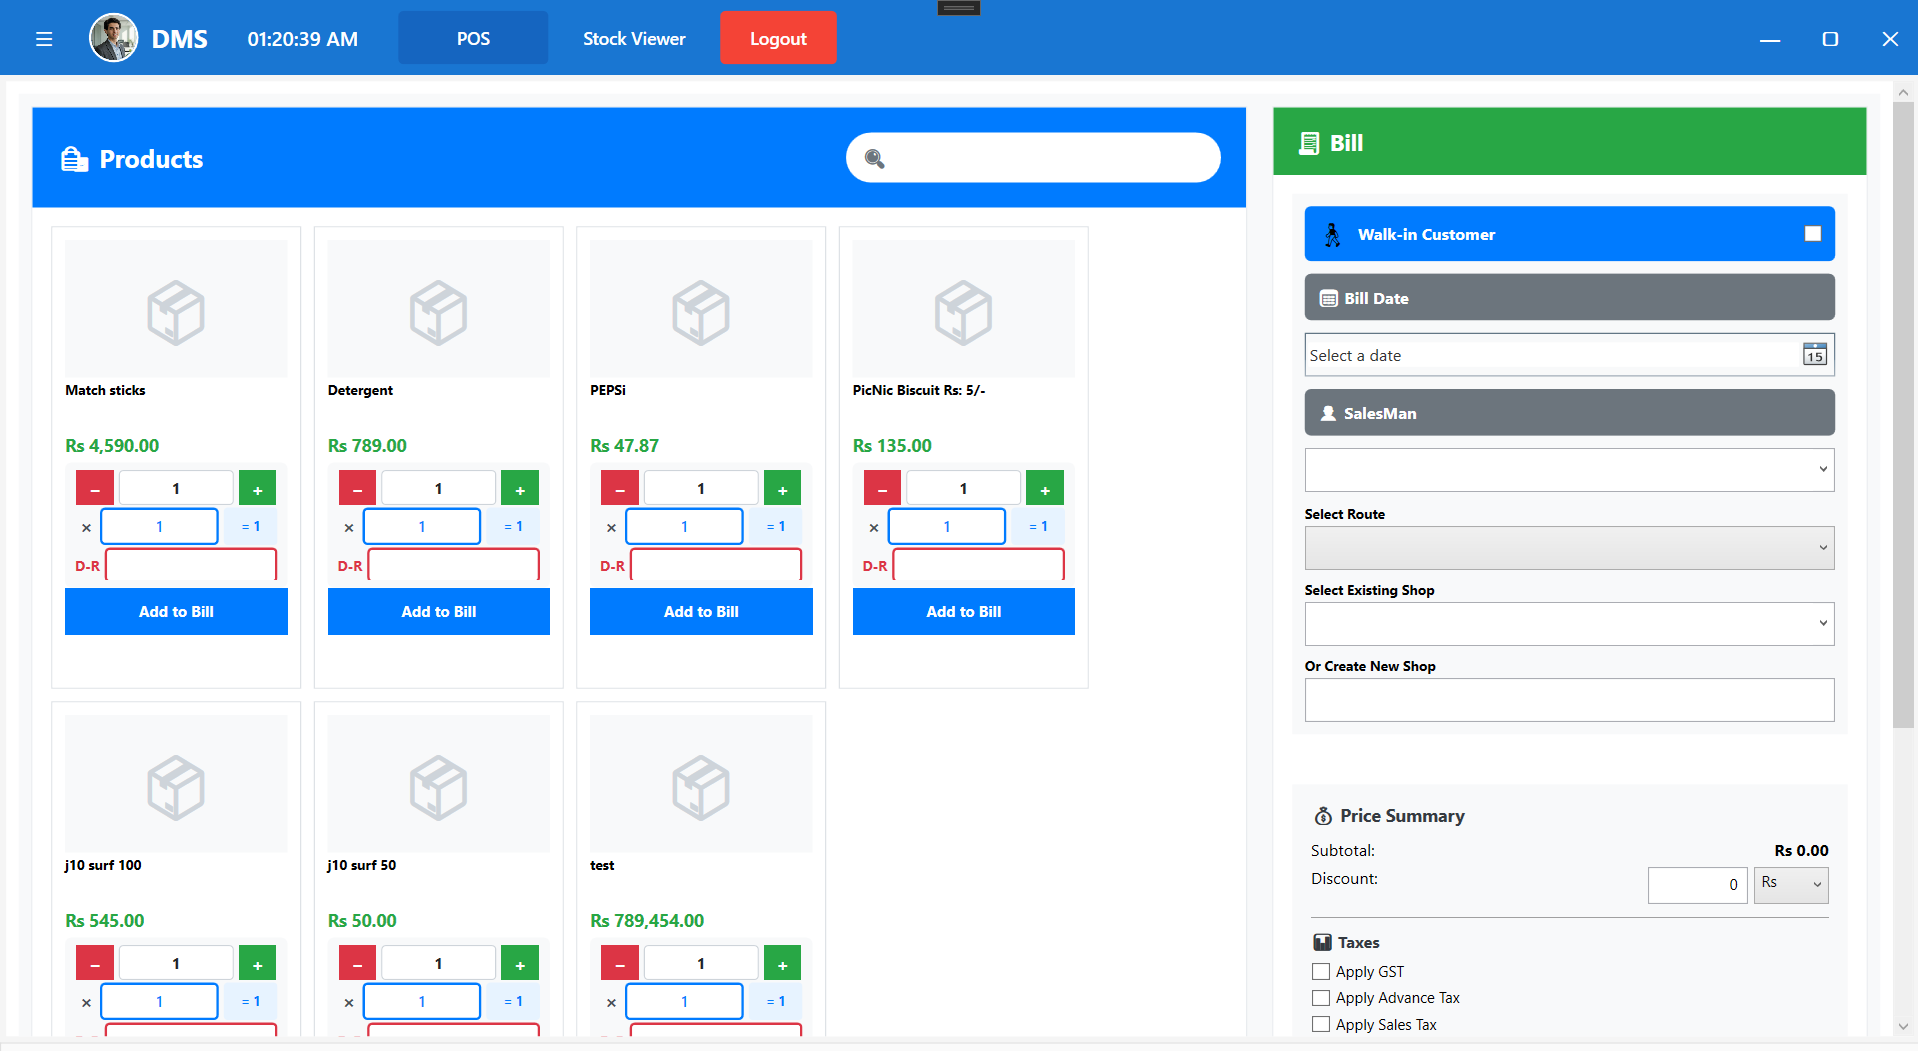The width and height of the screenshot is (1918, 1051).
Task: Click the Walk-in Customer person icon
Action: 1332,234
